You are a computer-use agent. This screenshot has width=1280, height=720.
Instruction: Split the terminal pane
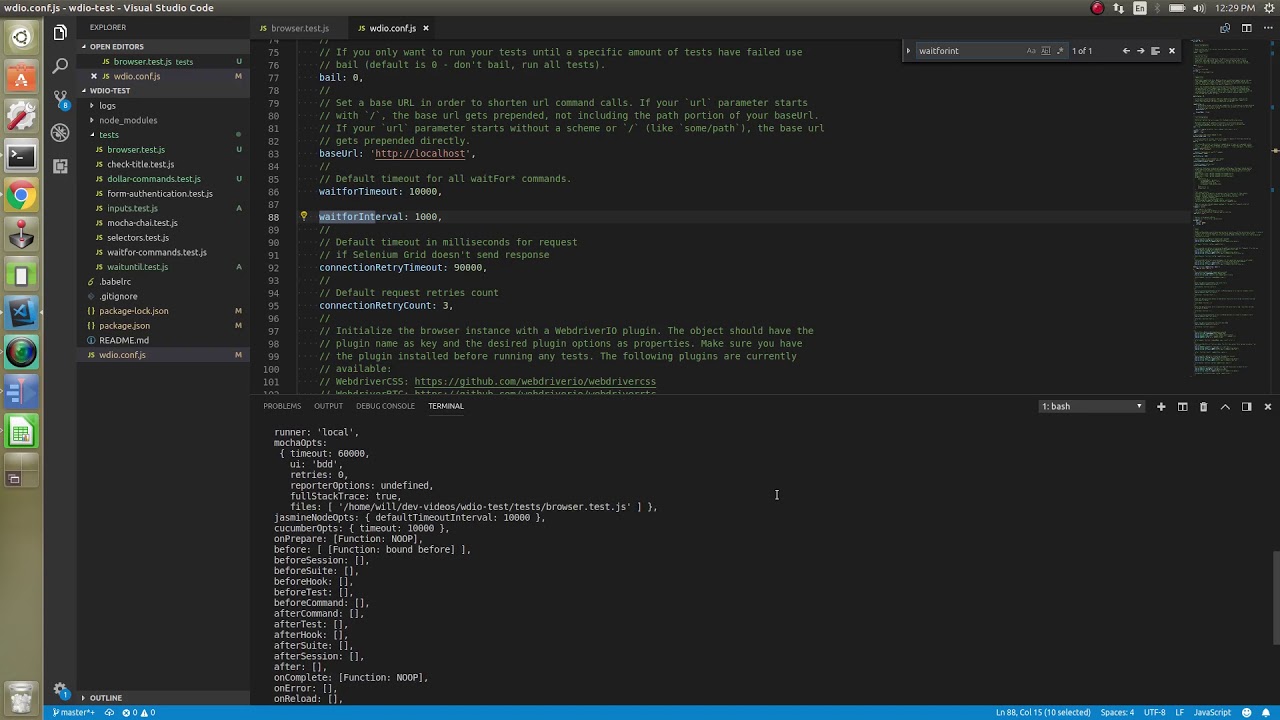(1182, 407)
